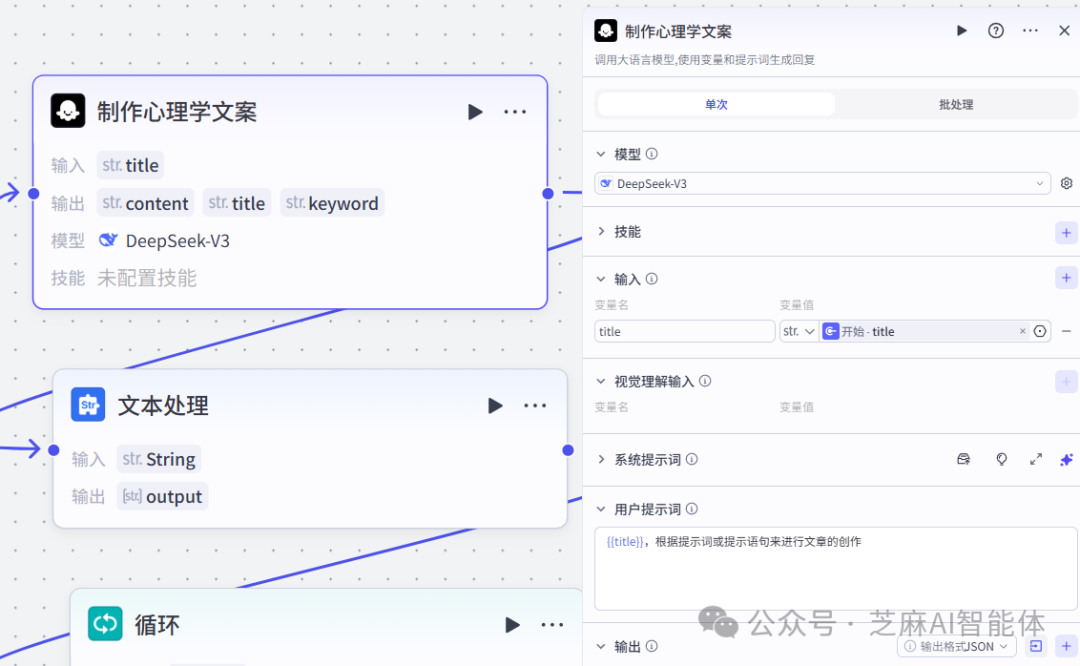Click the content output tag on node
The width and height of the screenshot is (1080, 666).
pyautogui.click(x=145, y=202)
